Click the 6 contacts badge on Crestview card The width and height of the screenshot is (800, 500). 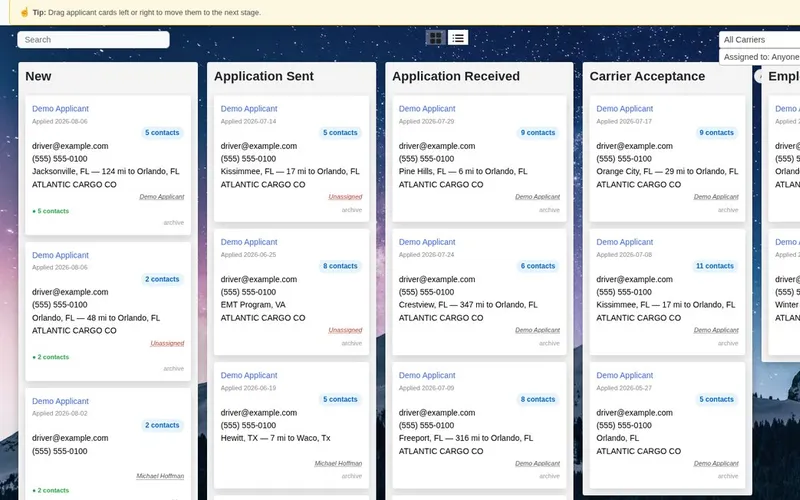[538, 266]
